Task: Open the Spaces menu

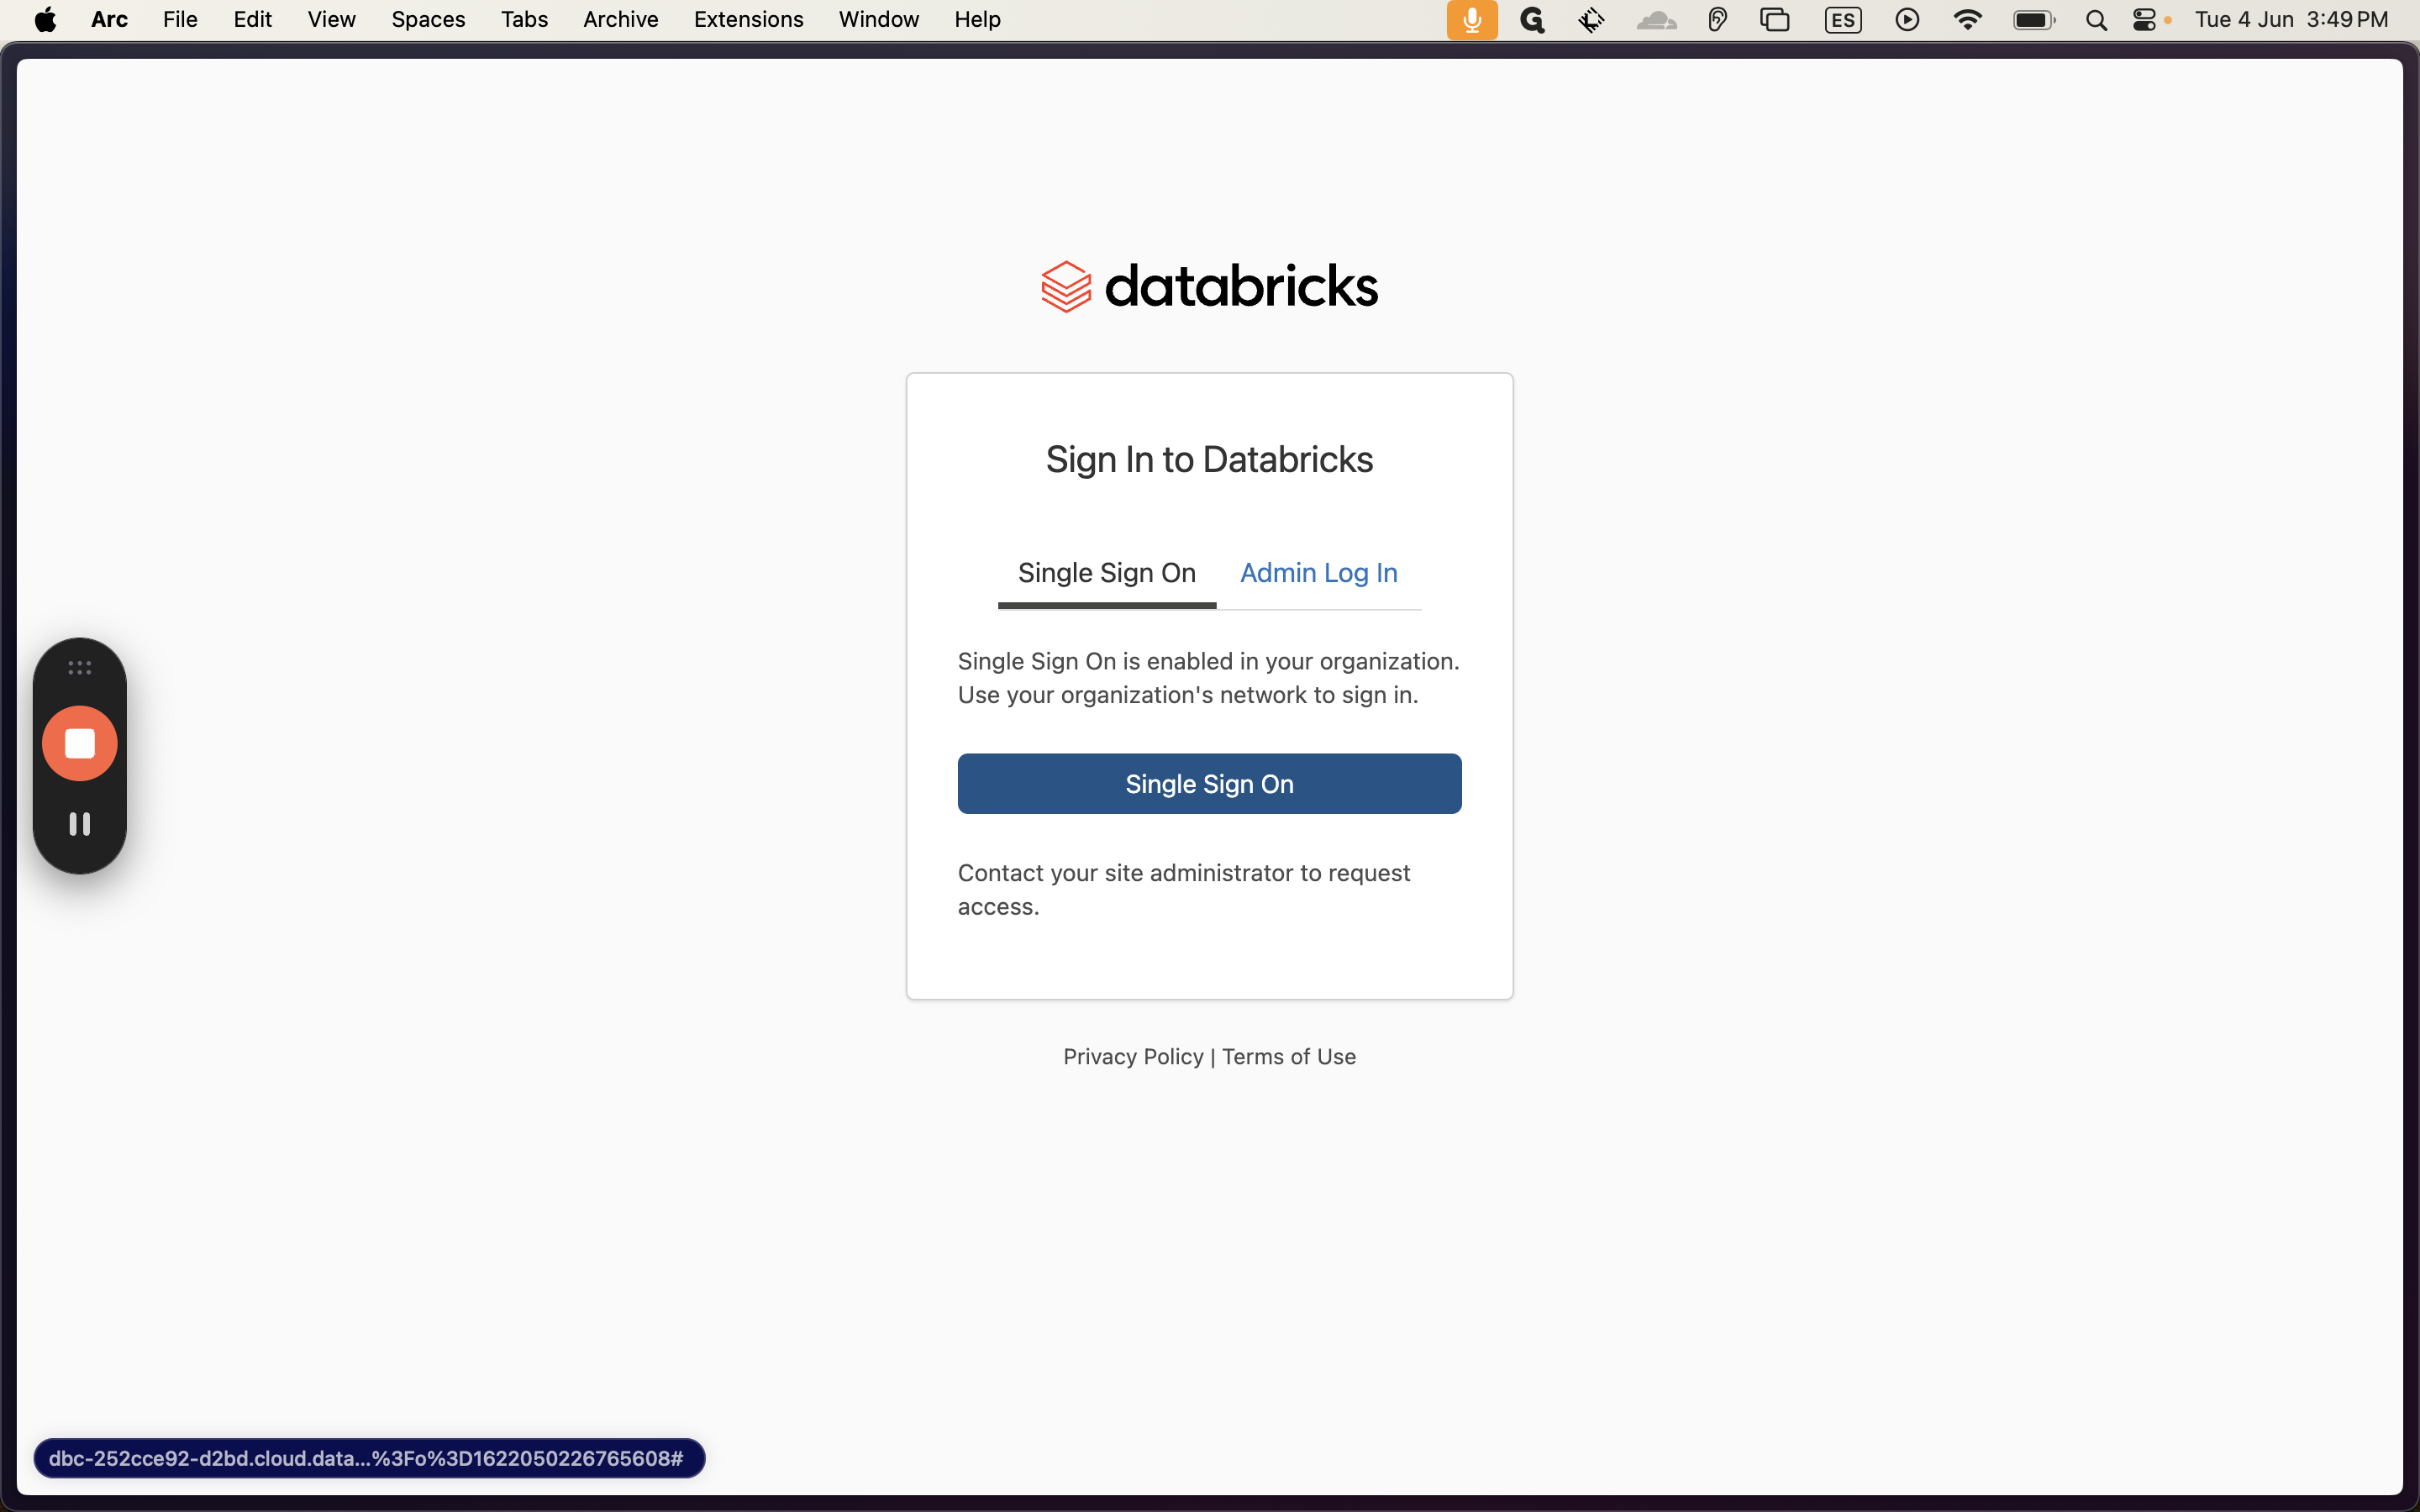Action: (x=428, y=19)
